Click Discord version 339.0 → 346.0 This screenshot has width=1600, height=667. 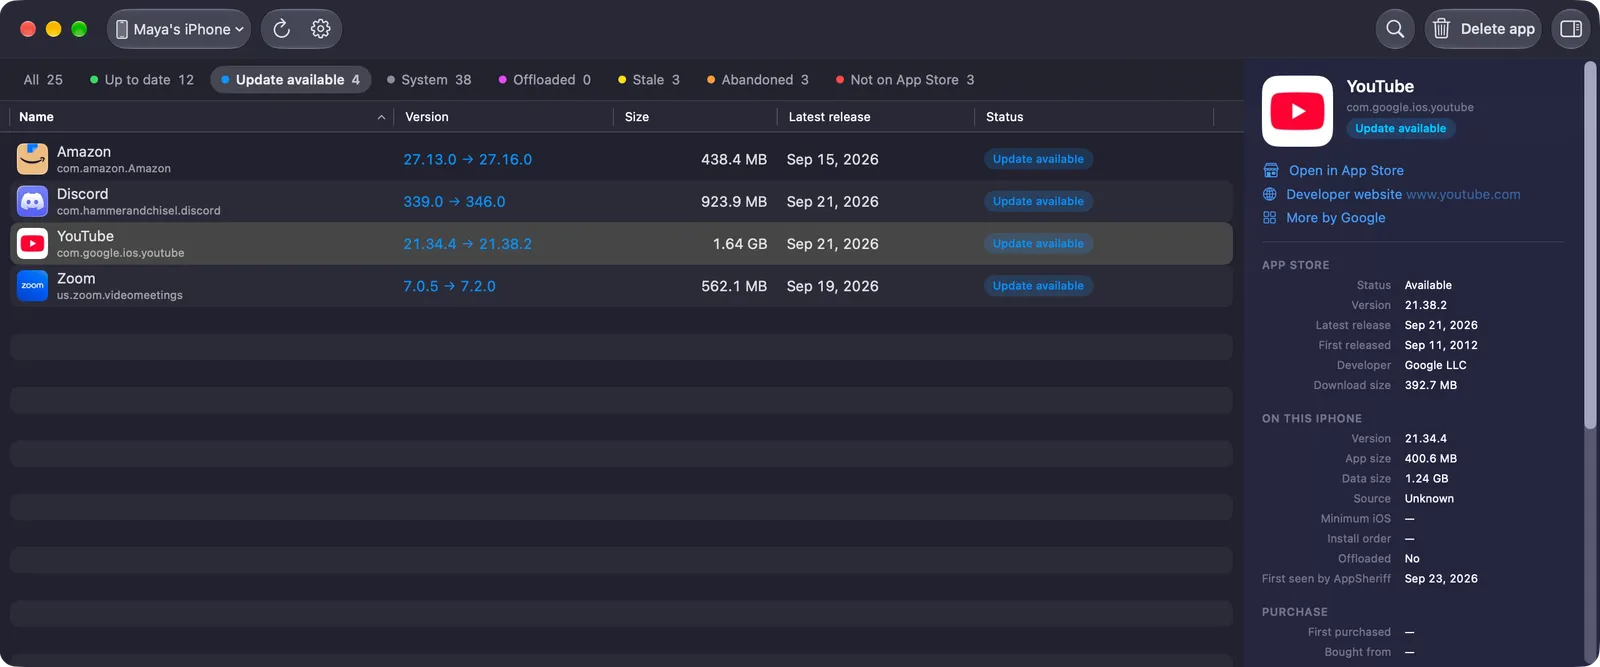coord(454,201)
